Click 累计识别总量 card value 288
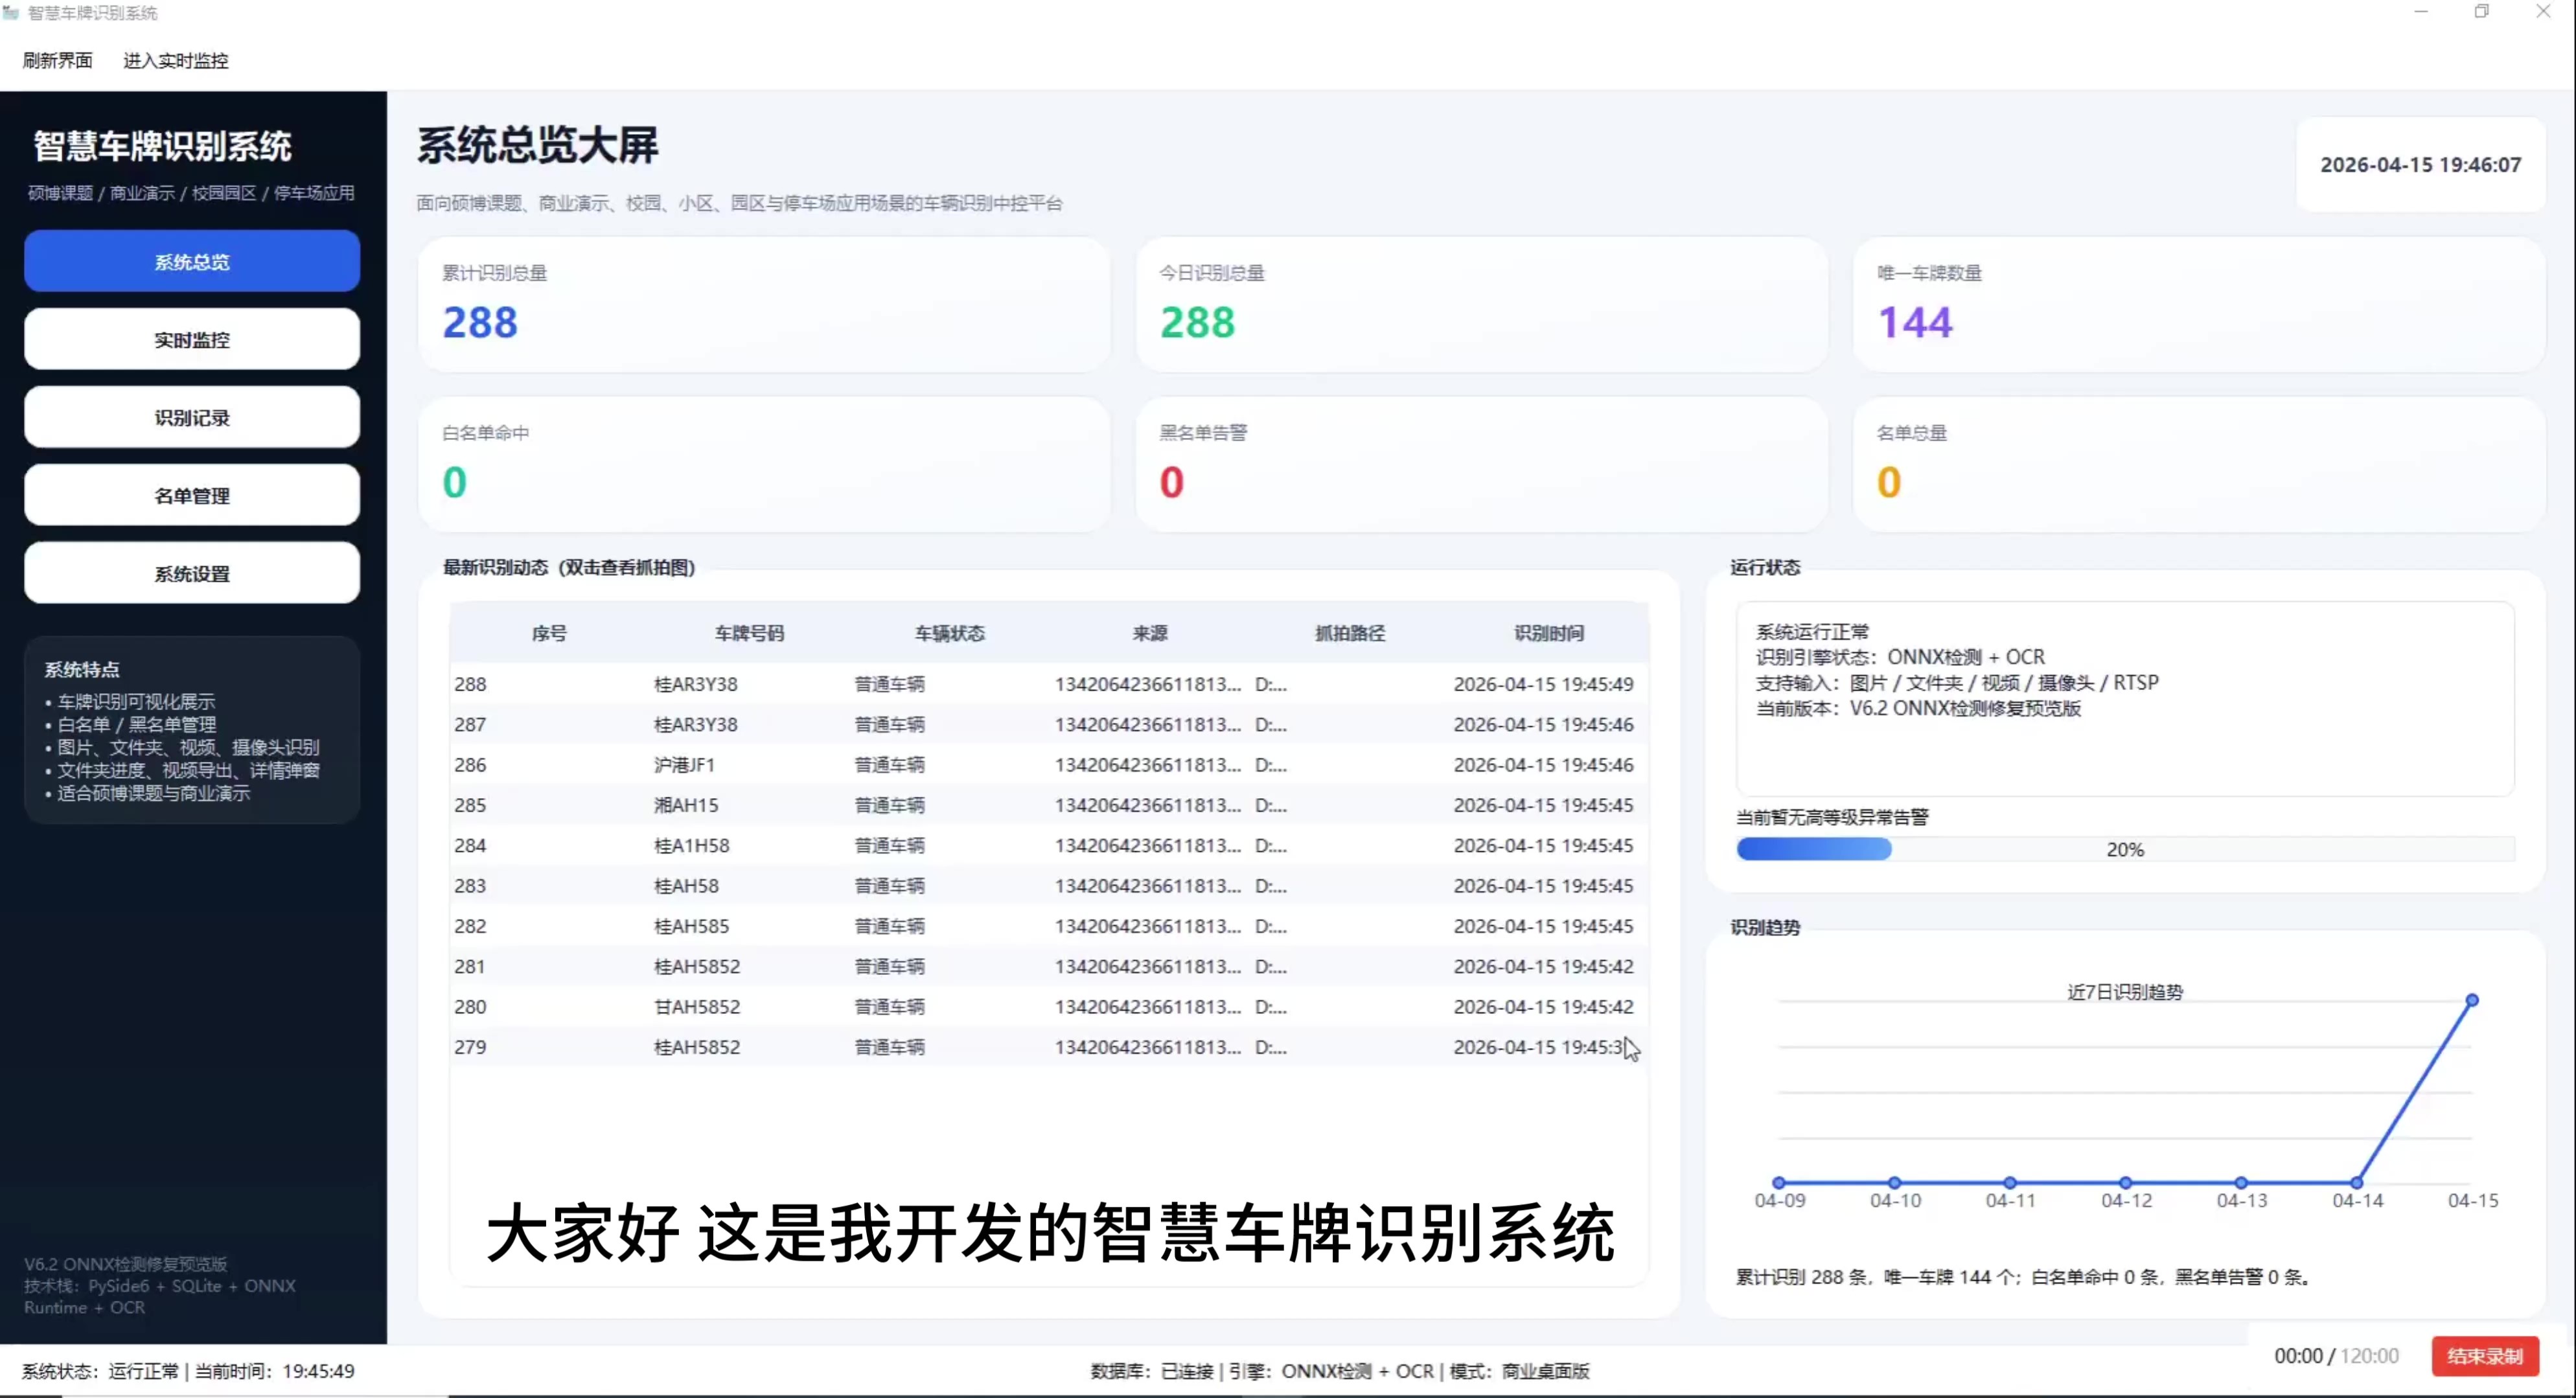Viewport: 2576px width, 1398px height. click(x=480, y=322)
